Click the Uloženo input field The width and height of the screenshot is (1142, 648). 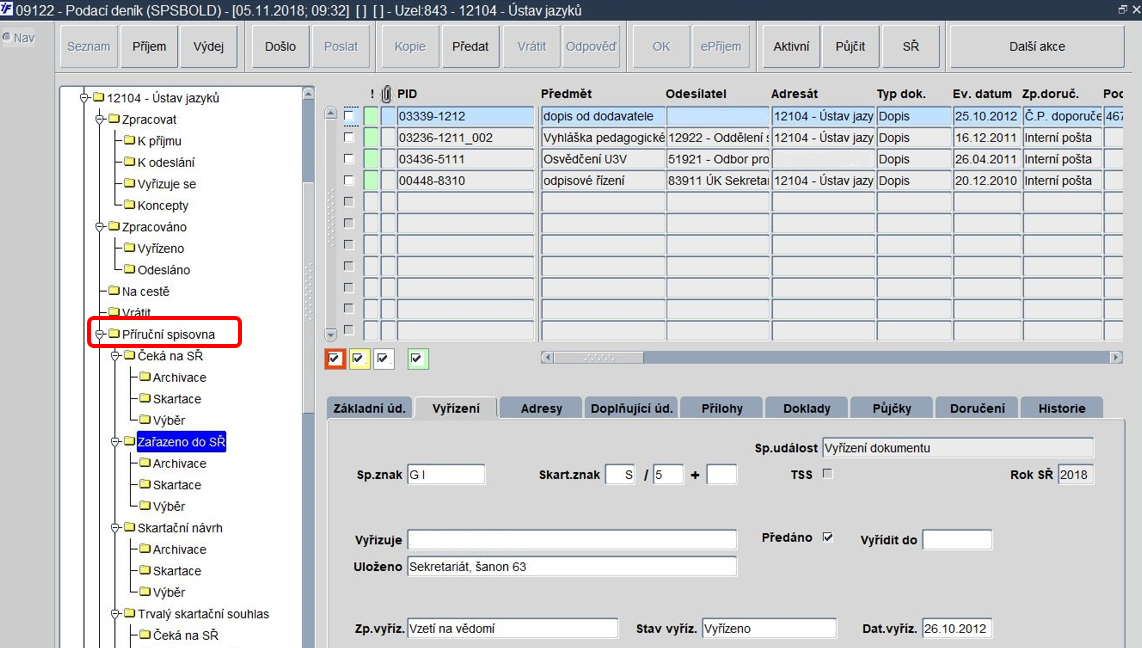[572, 566]
